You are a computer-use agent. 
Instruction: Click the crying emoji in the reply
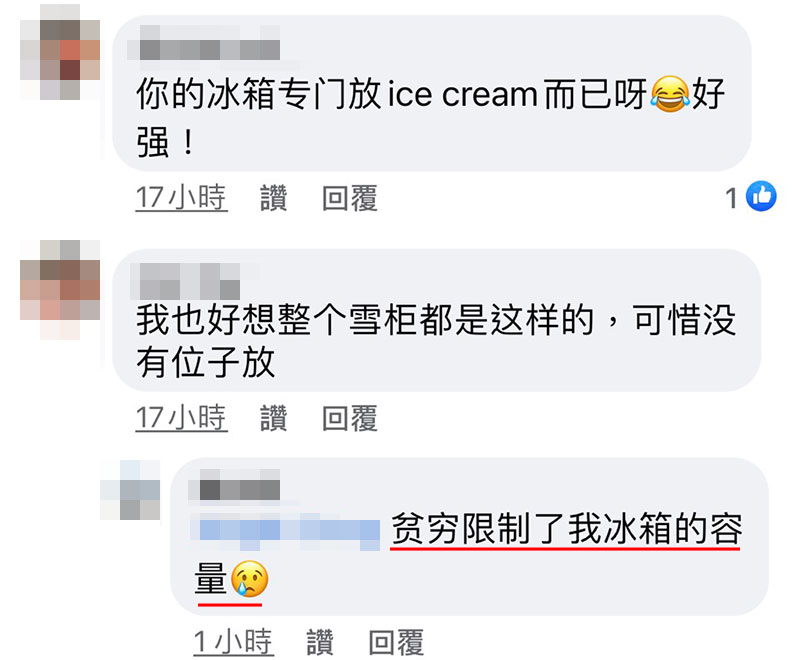click(249, 579)
